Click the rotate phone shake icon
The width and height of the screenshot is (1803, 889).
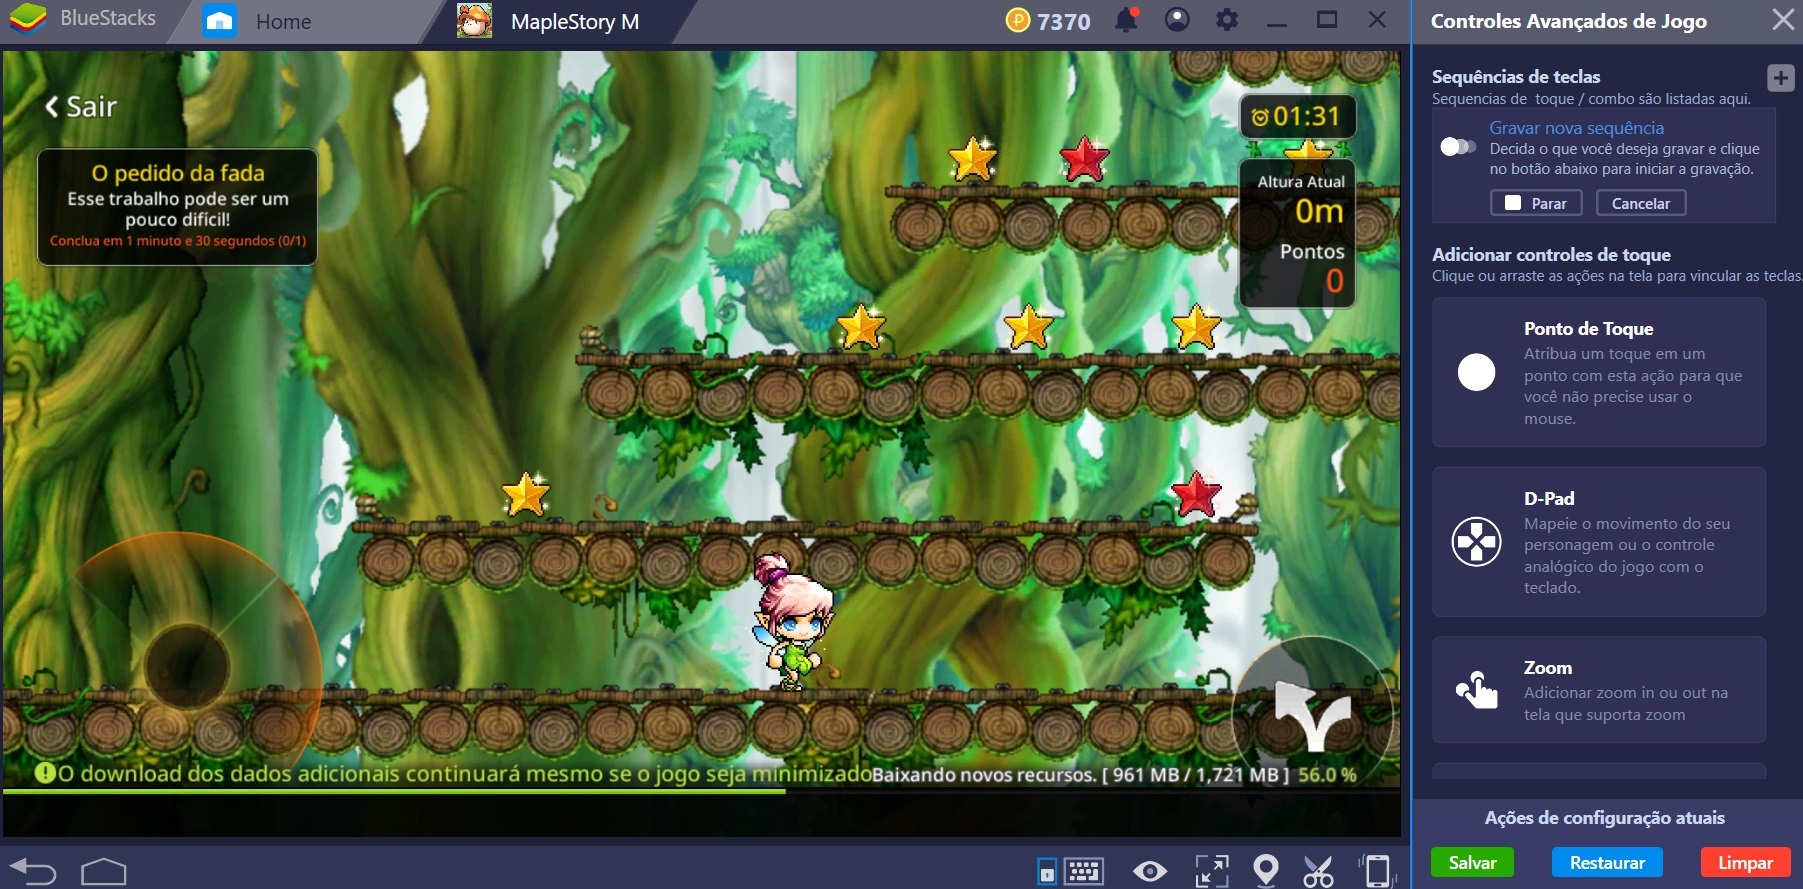coord(1377,870)
